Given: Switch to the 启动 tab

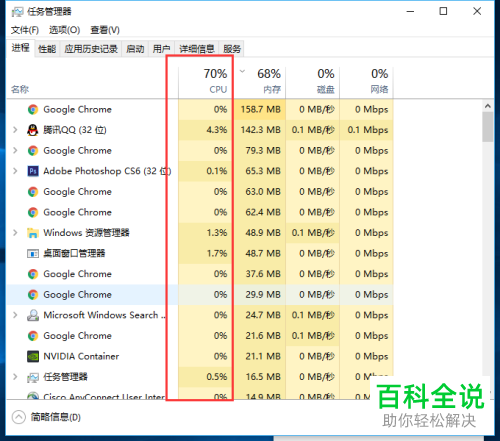Looking at the screenshot, I should [135, 49].
